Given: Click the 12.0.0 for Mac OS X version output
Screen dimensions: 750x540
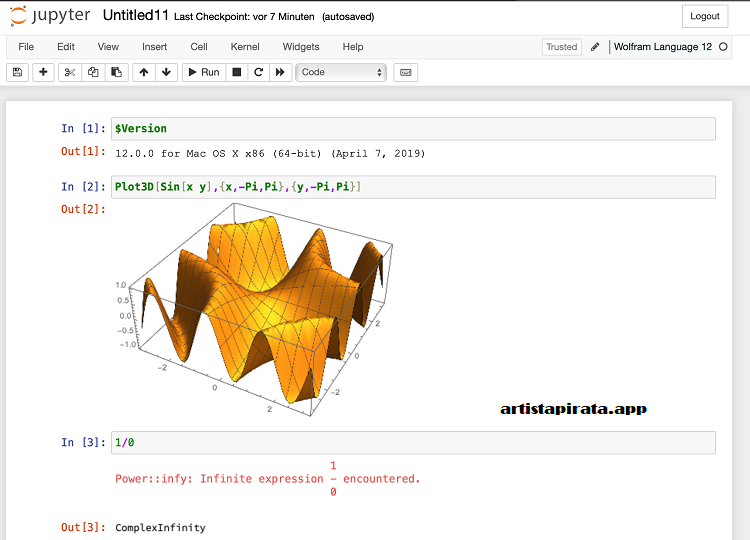Looking at the screenshot, I should (x=270, y=154).
